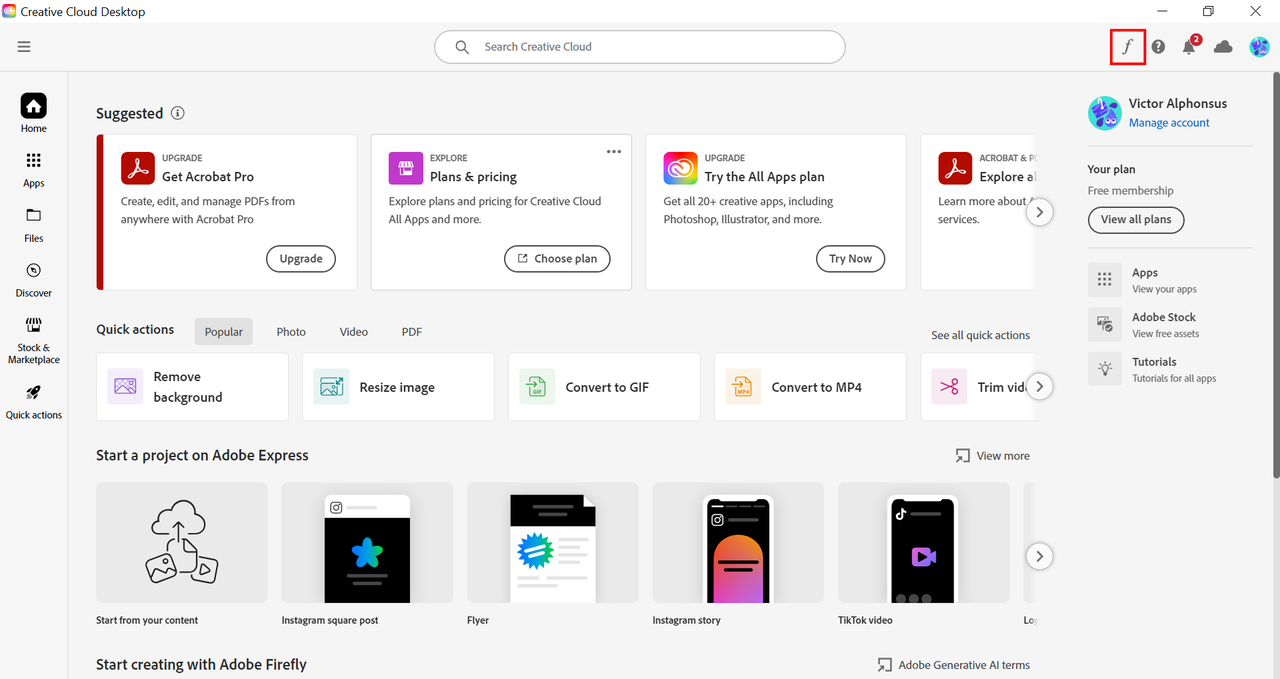The height and width of the screenshot is (679, 1280).
Task: Open the Home section in the sidebar
Action: click(x=33, y=112)
